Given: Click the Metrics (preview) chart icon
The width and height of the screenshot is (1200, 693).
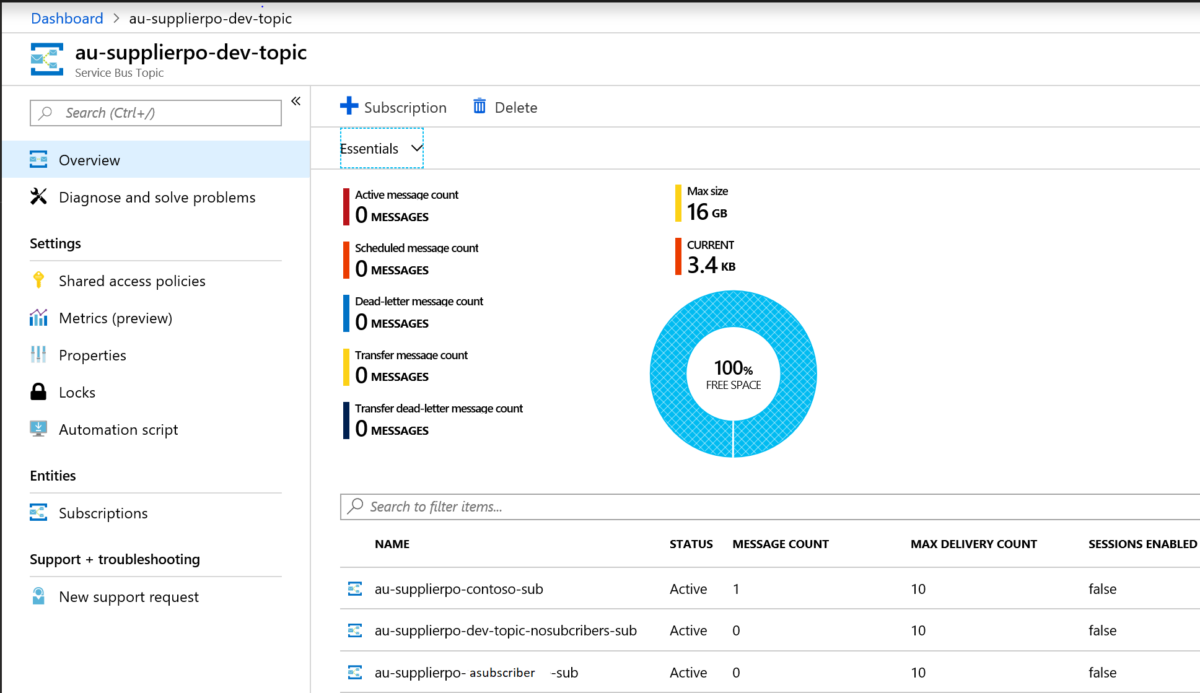Looking at the screenshot, I should click(38, 318).
